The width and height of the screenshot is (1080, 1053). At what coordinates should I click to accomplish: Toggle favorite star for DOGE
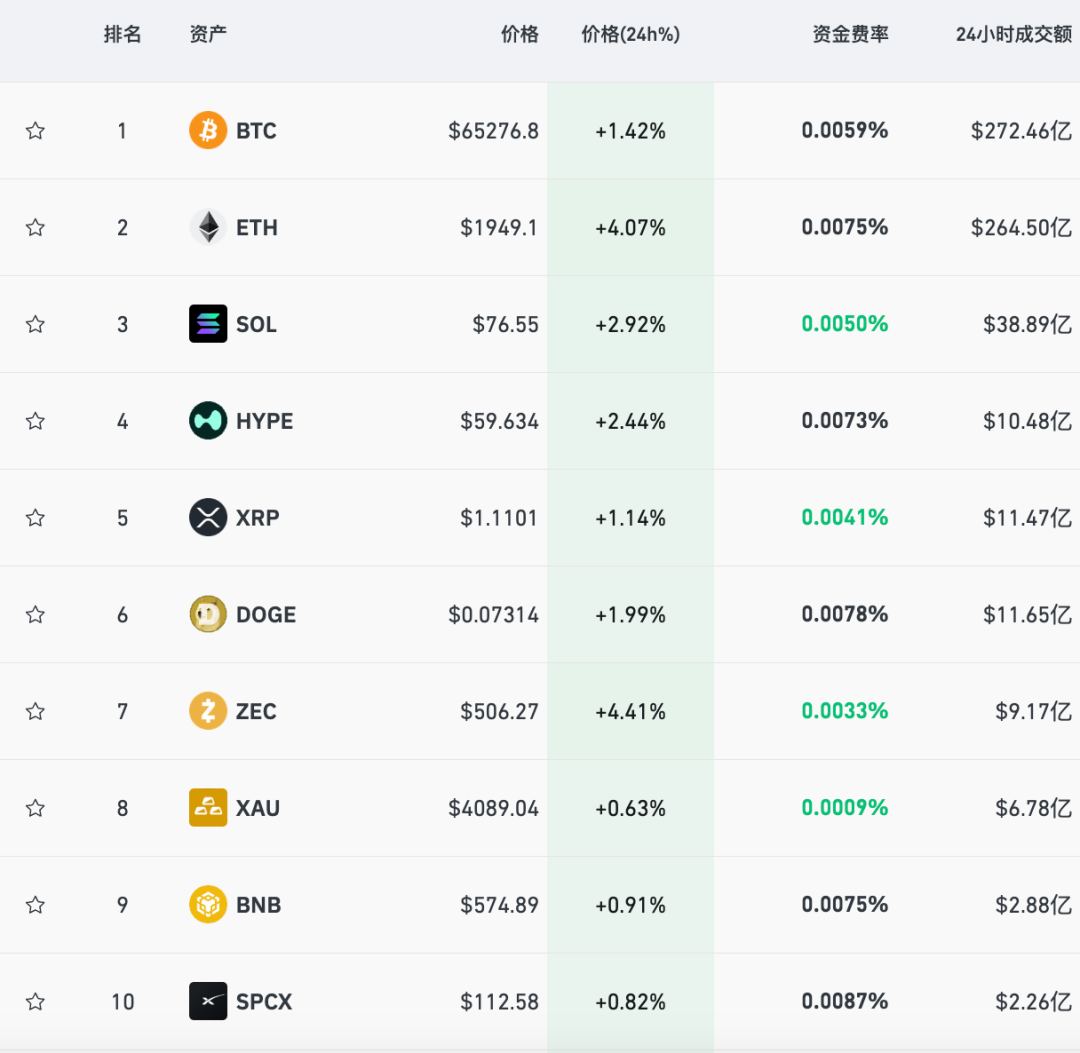click(35, 614)
